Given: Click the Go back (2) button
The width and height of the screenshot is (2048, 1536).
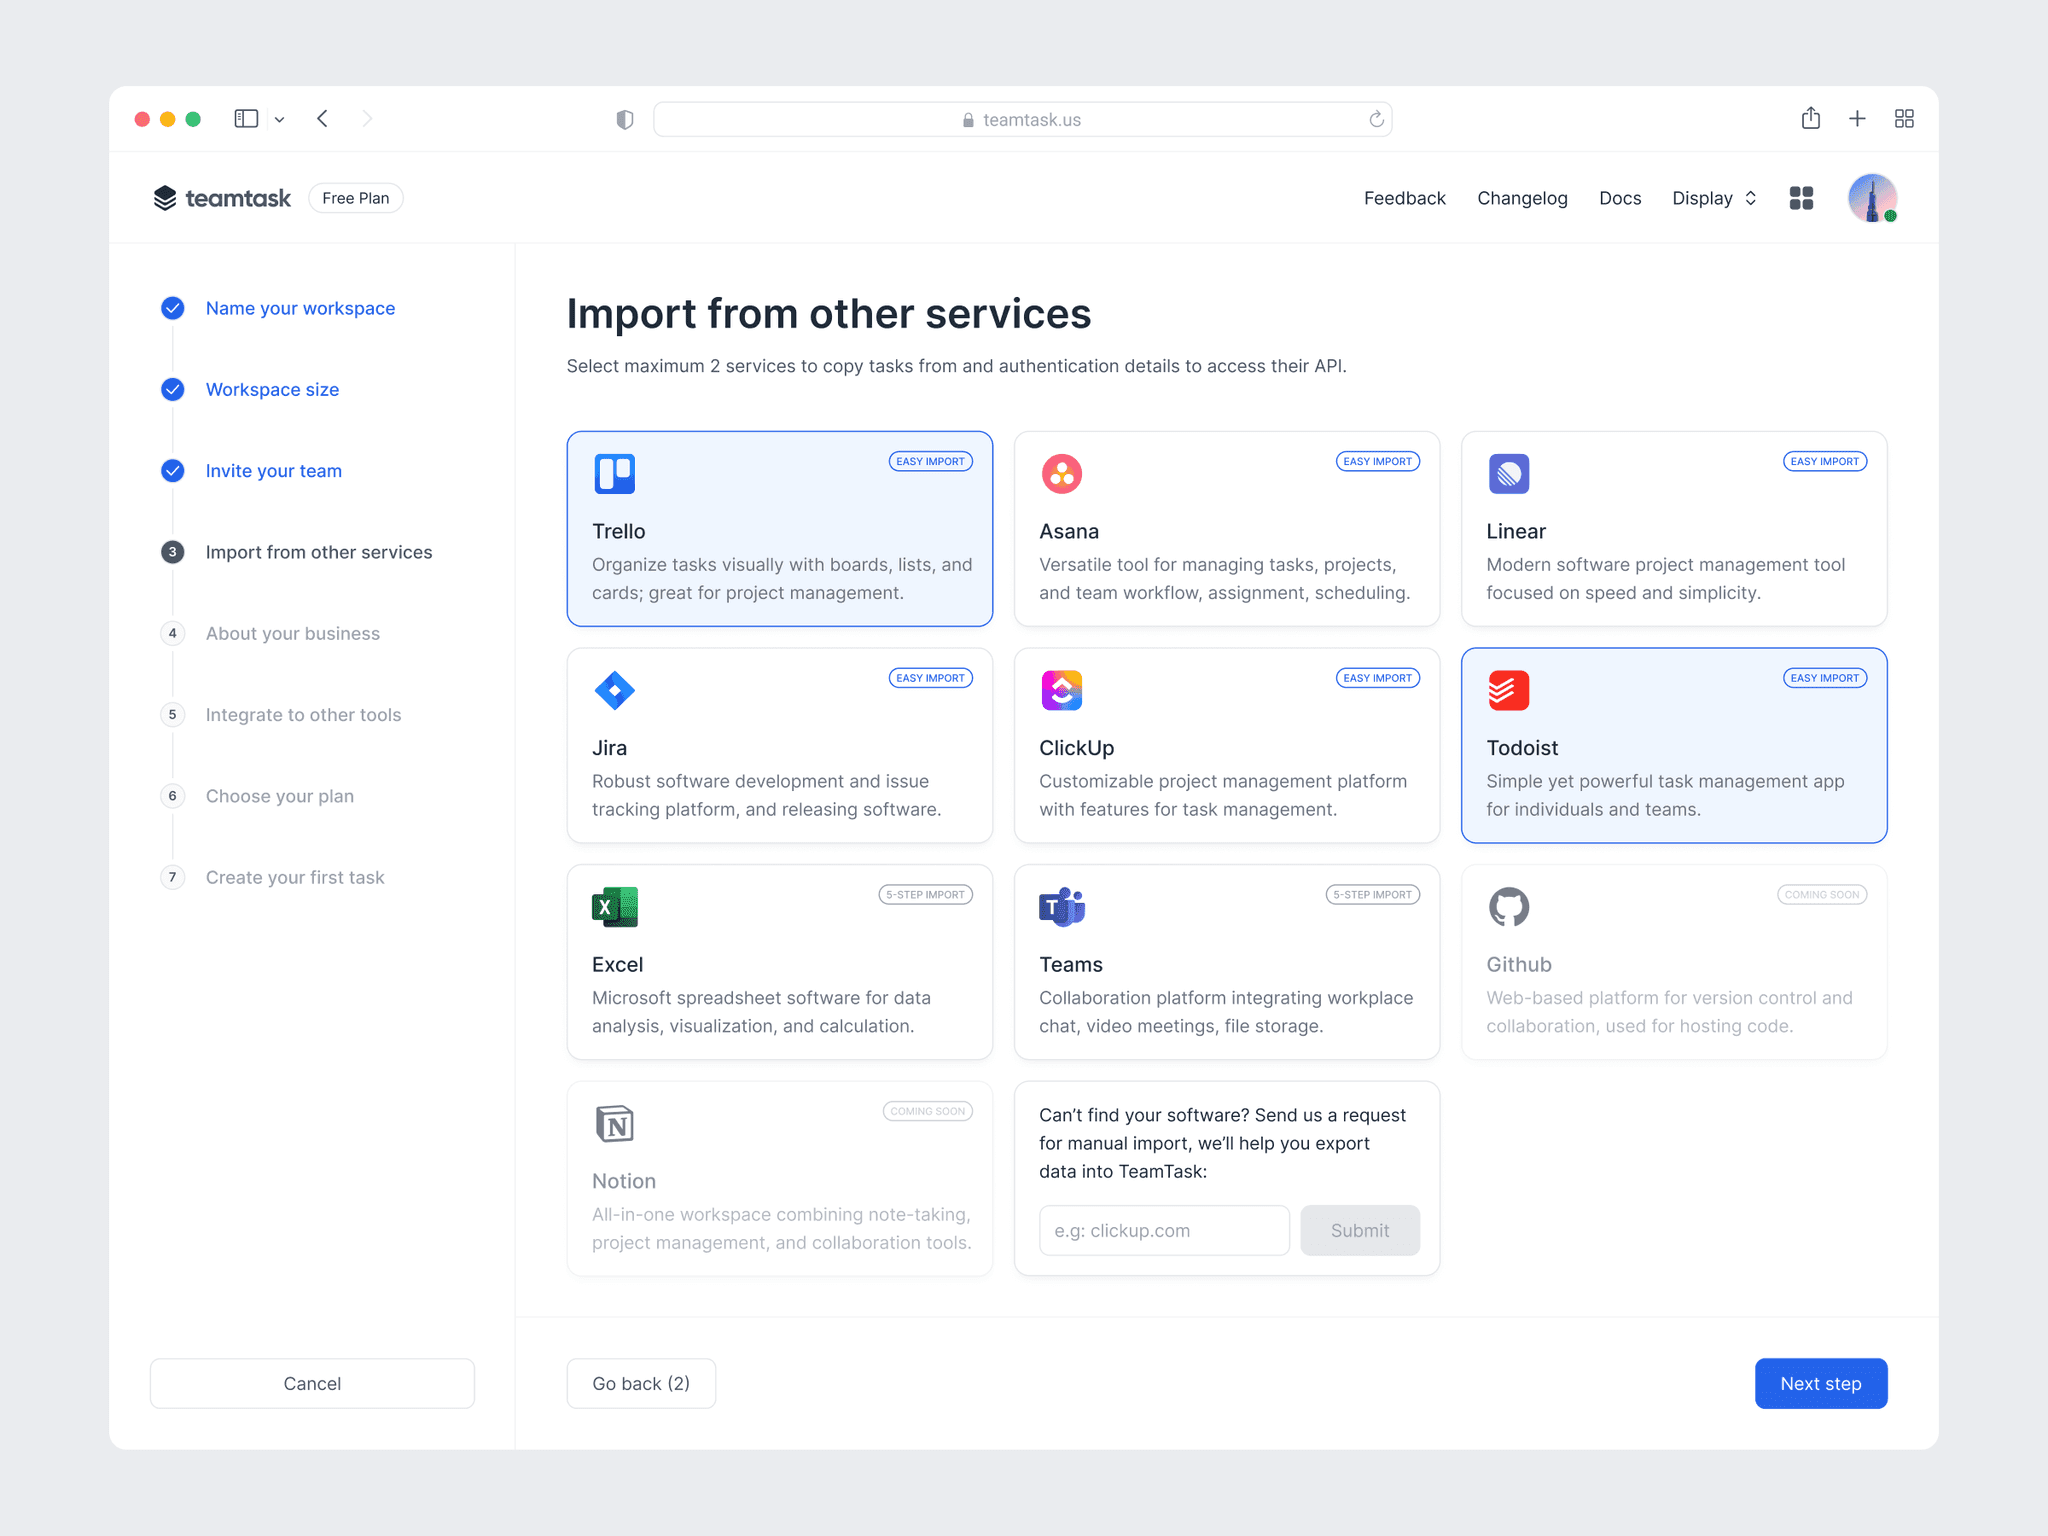Looking at the screenshot, I should (x=641, y=1383).
